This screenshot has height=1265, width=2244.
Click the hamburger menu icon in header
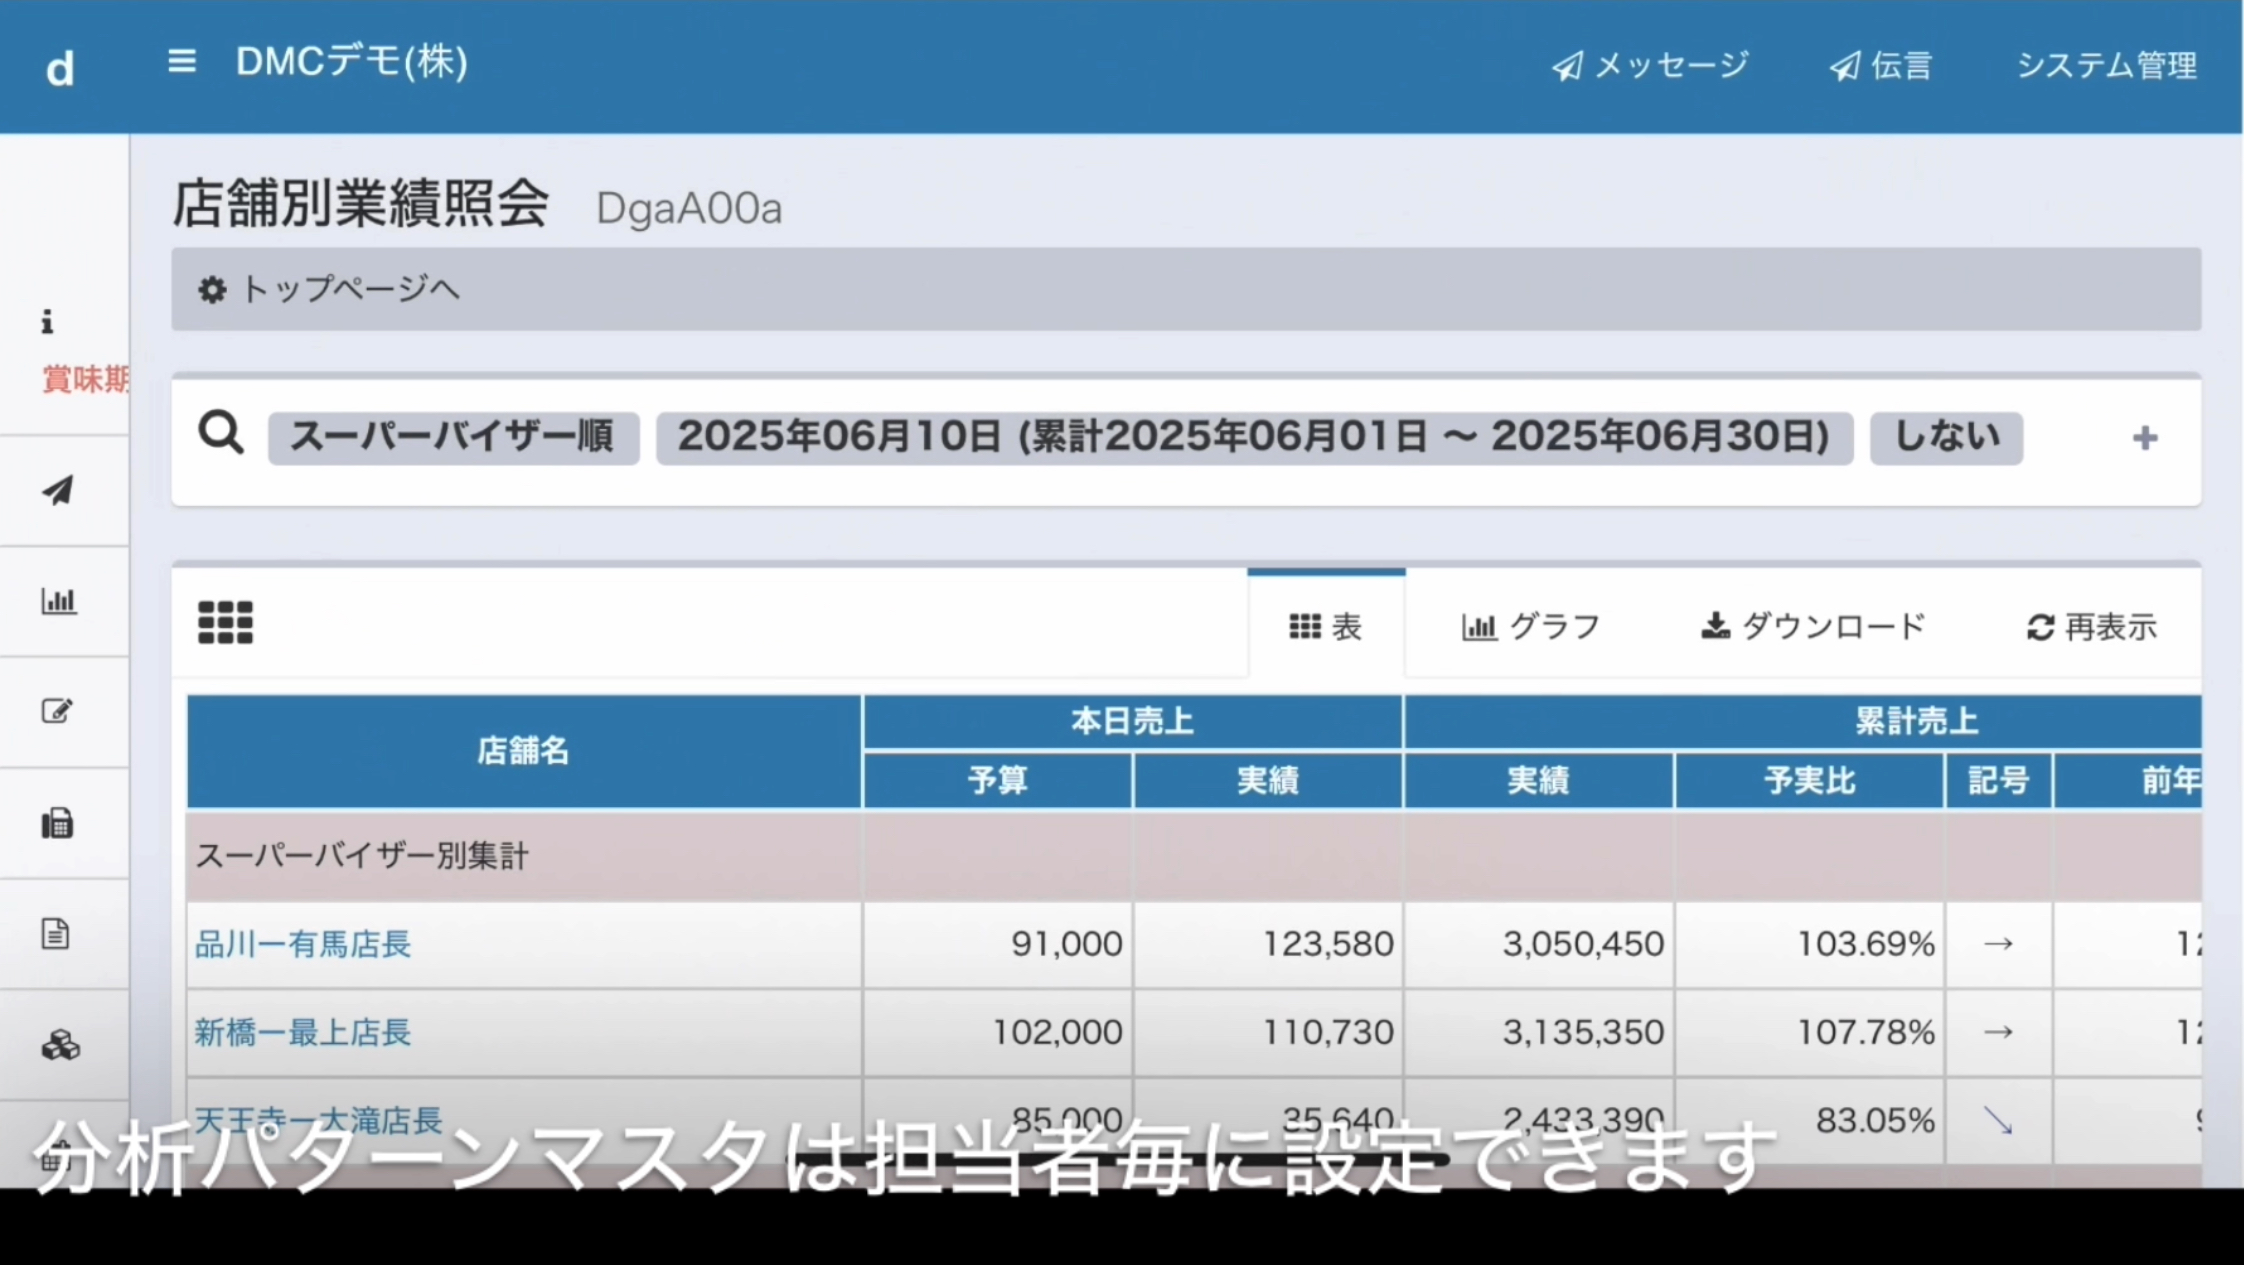point(181,62)
